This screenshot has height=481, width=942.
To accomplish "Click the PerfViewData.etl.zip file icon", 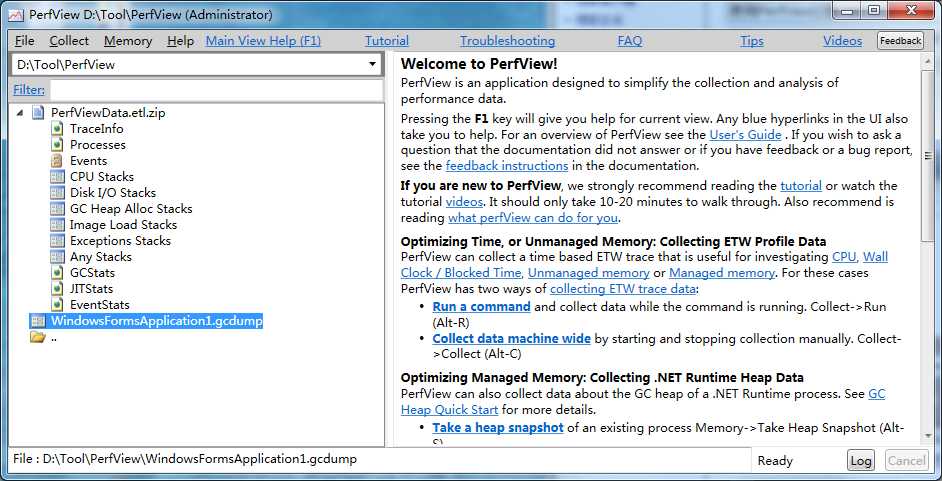I will point(38,113).
